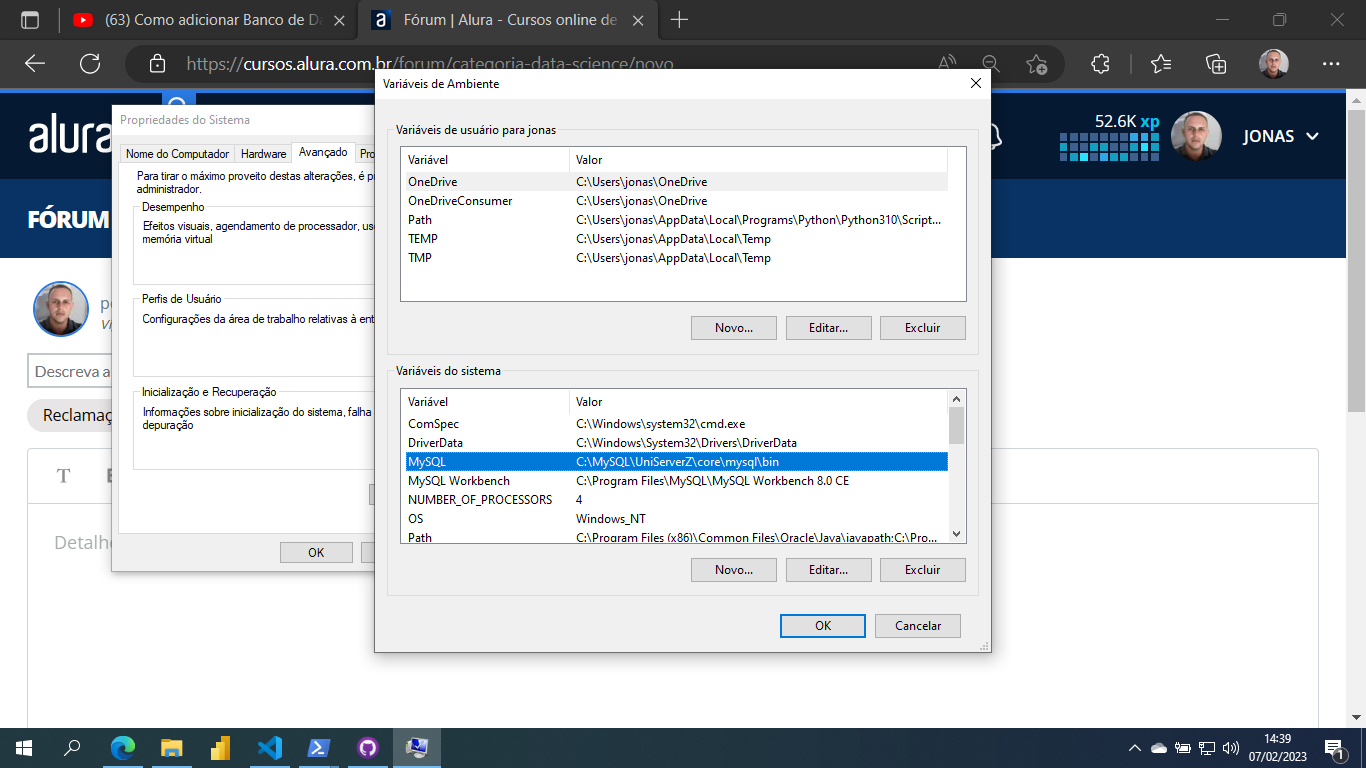
Task: Open Edge favorites star list
Action: (x=1160, y=64)
